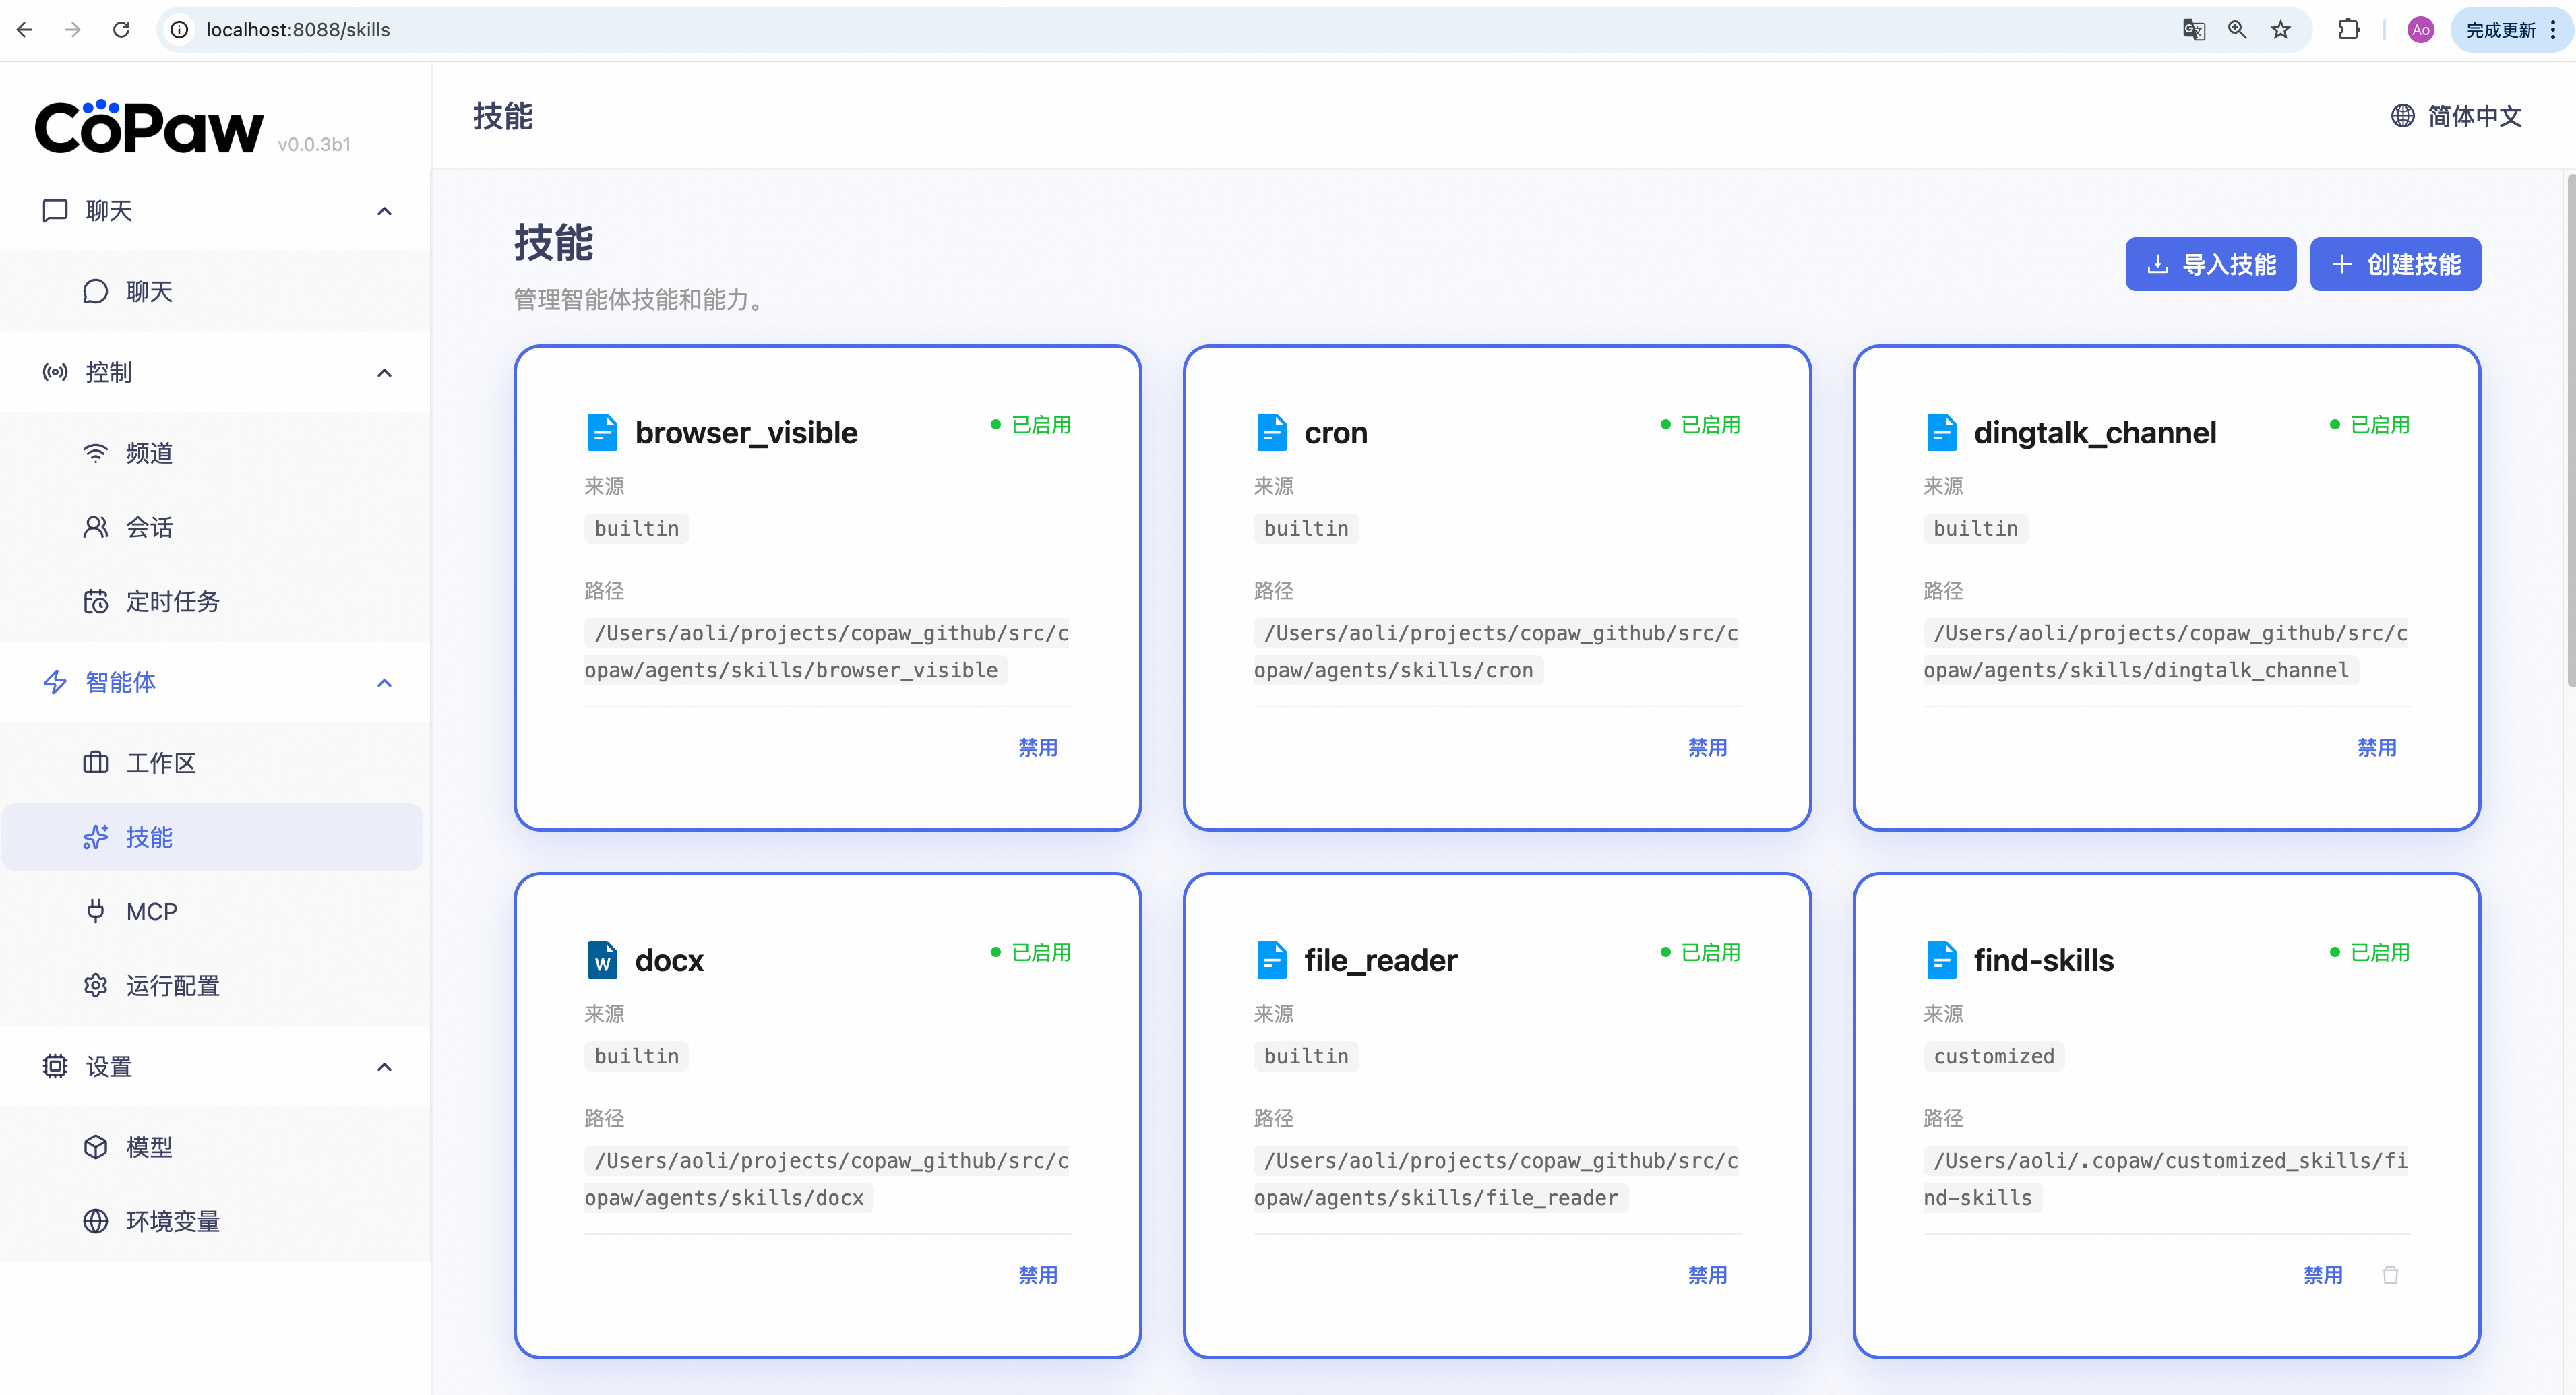Open the 模型 models page
The image size is (2576, 1395).
click(213, 1147)
